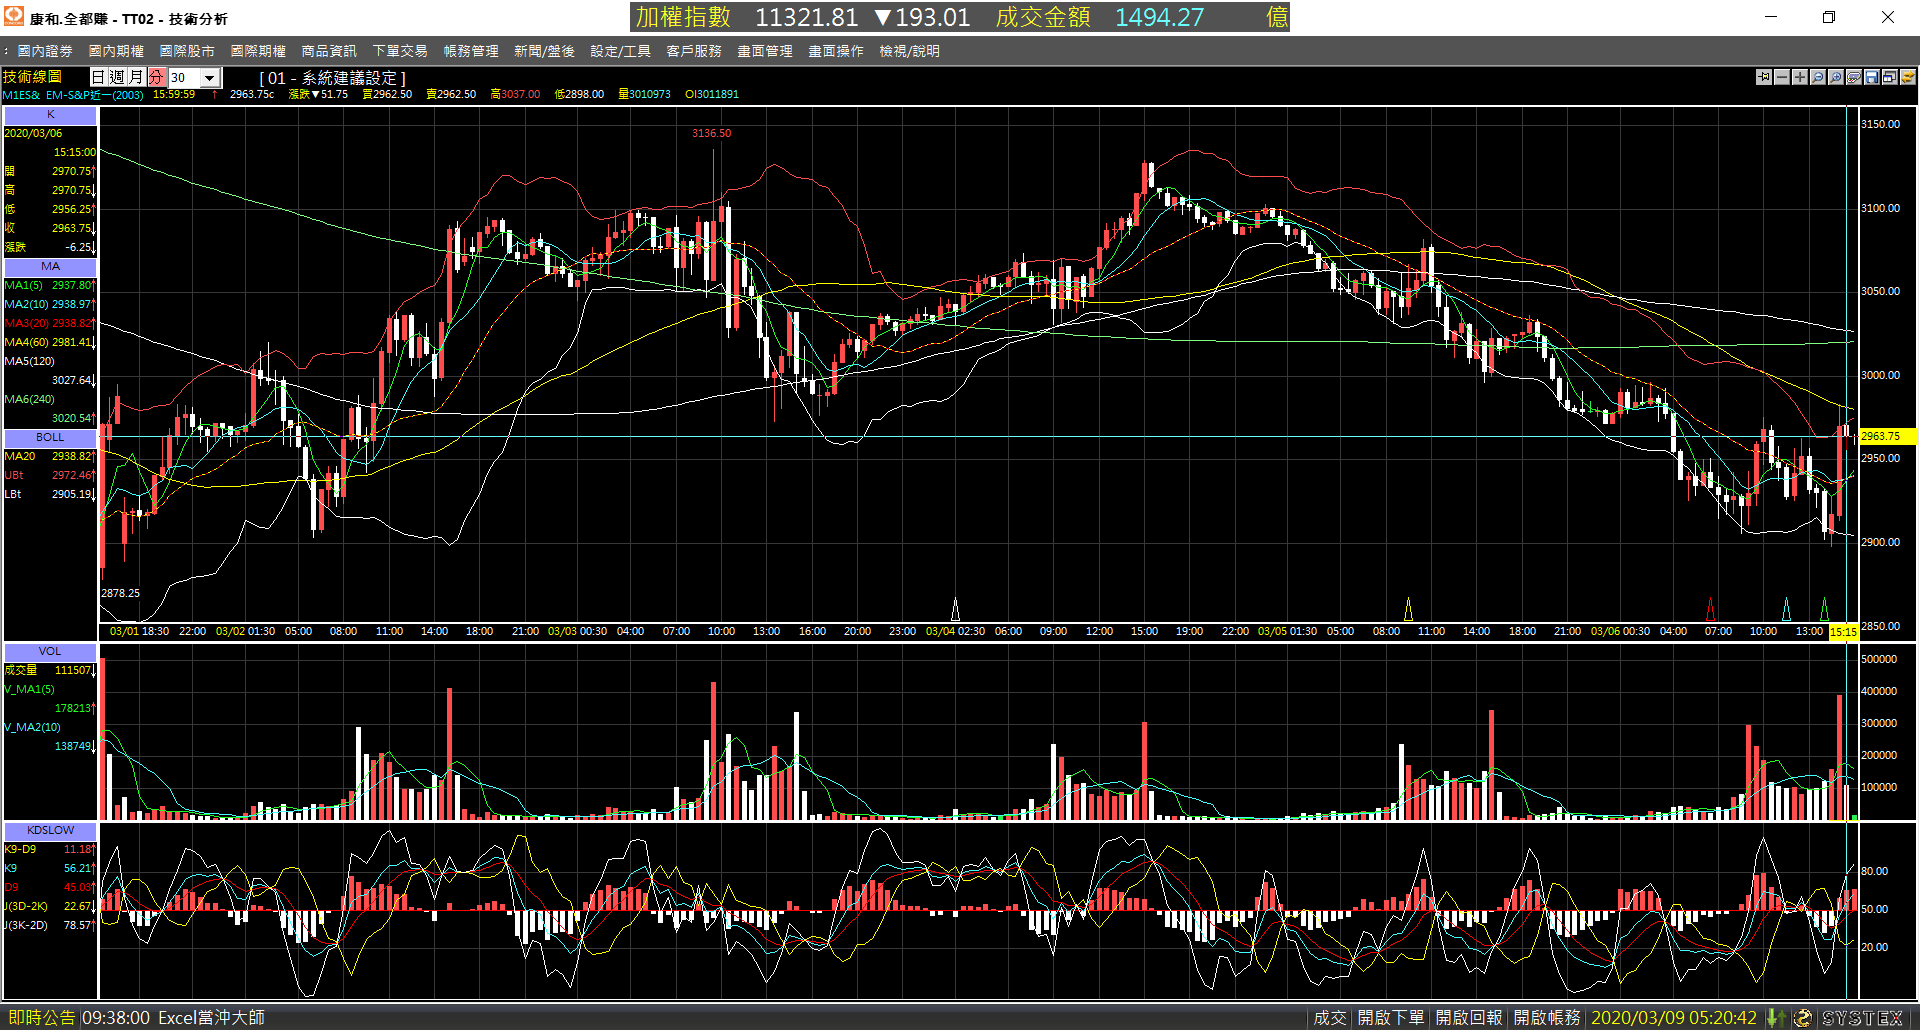1920x1030 pixels.
Task: Open the 設定/工具 menu
Action: 620,51
